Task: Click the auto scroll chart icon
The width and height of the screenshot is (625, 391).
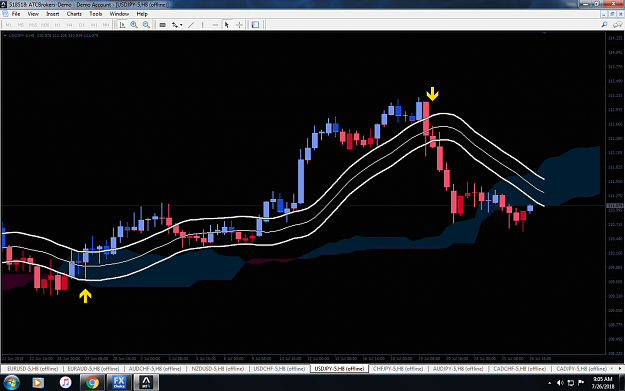Action: click(x=122, y=25)
